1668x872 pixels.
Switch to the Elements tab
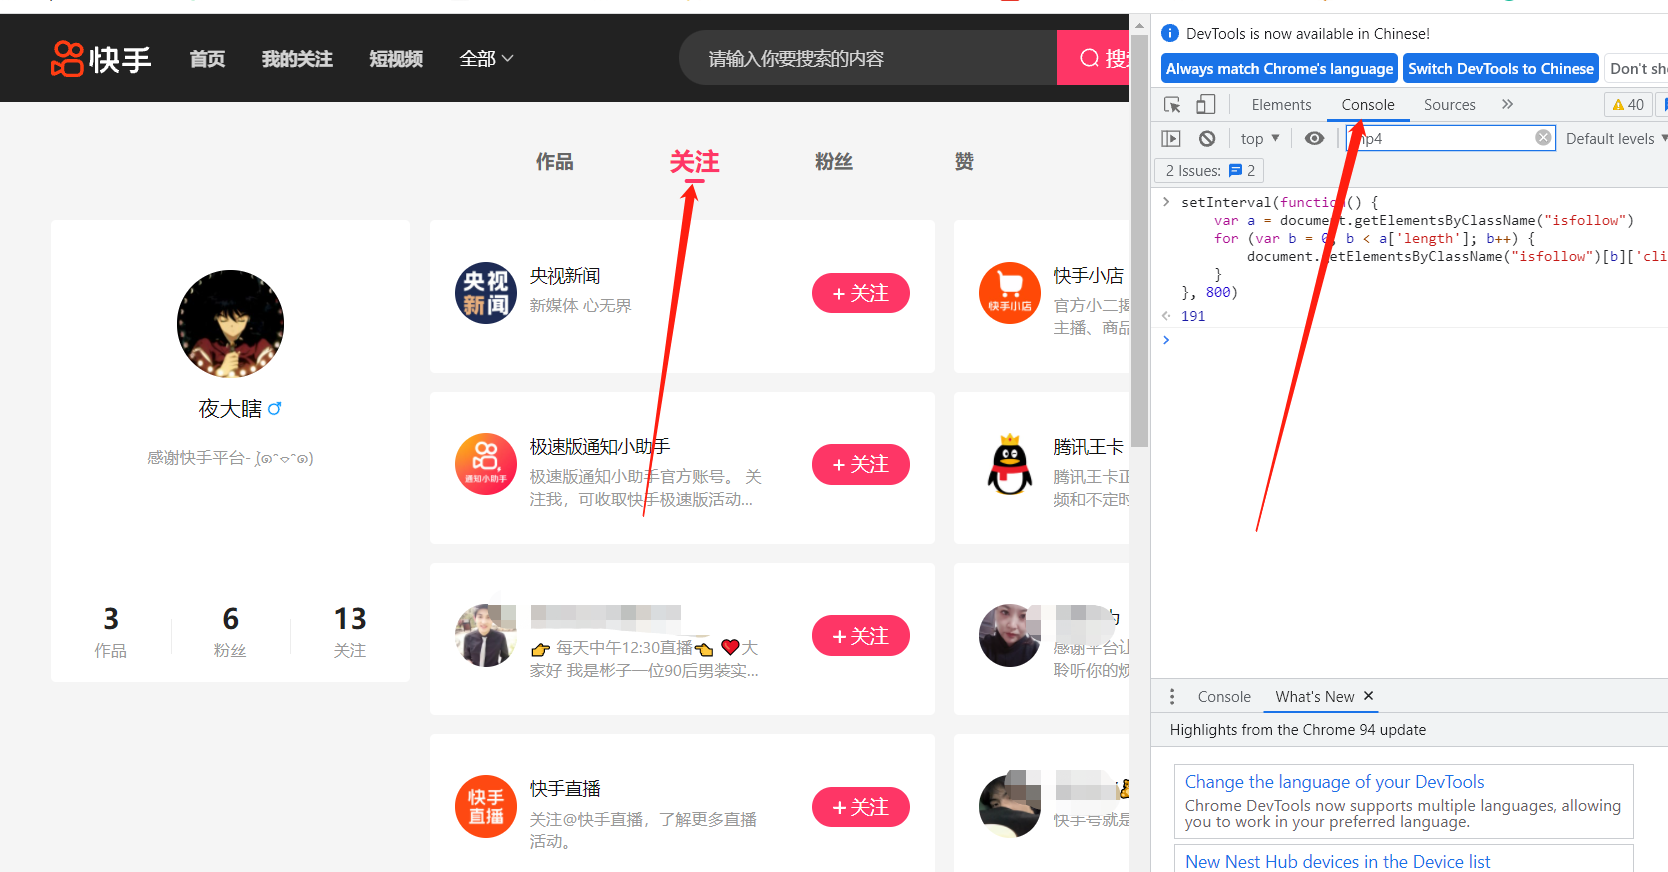coord(1281,105)
